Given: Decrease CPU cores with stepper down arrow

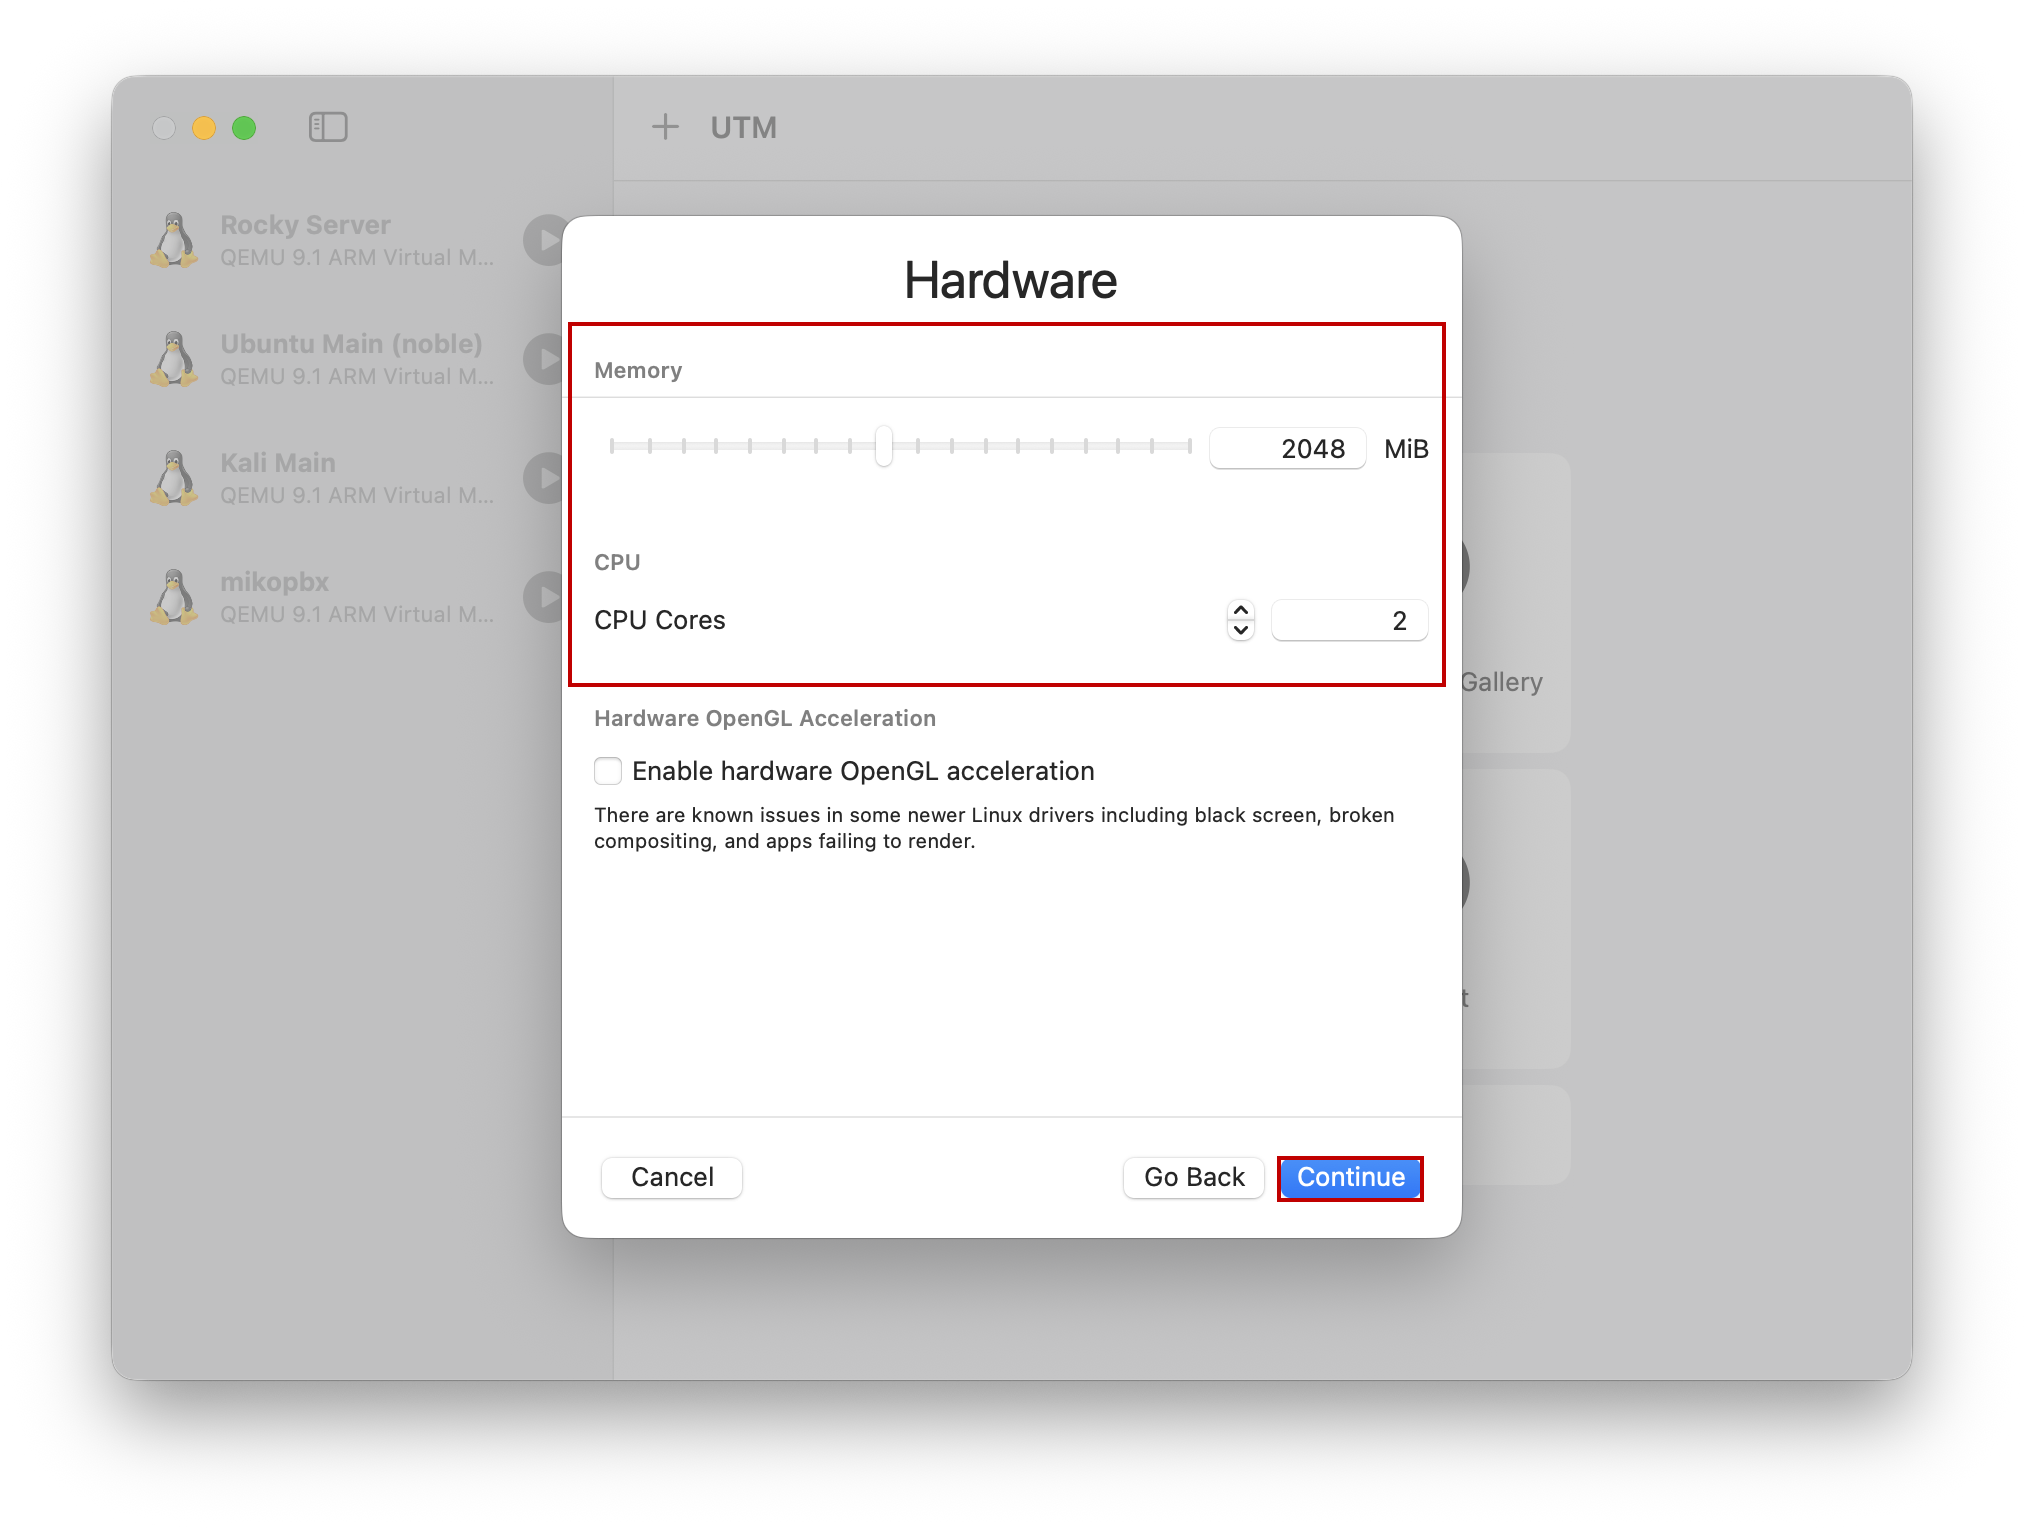Looking at the screenshot, I should (1241, 630).
